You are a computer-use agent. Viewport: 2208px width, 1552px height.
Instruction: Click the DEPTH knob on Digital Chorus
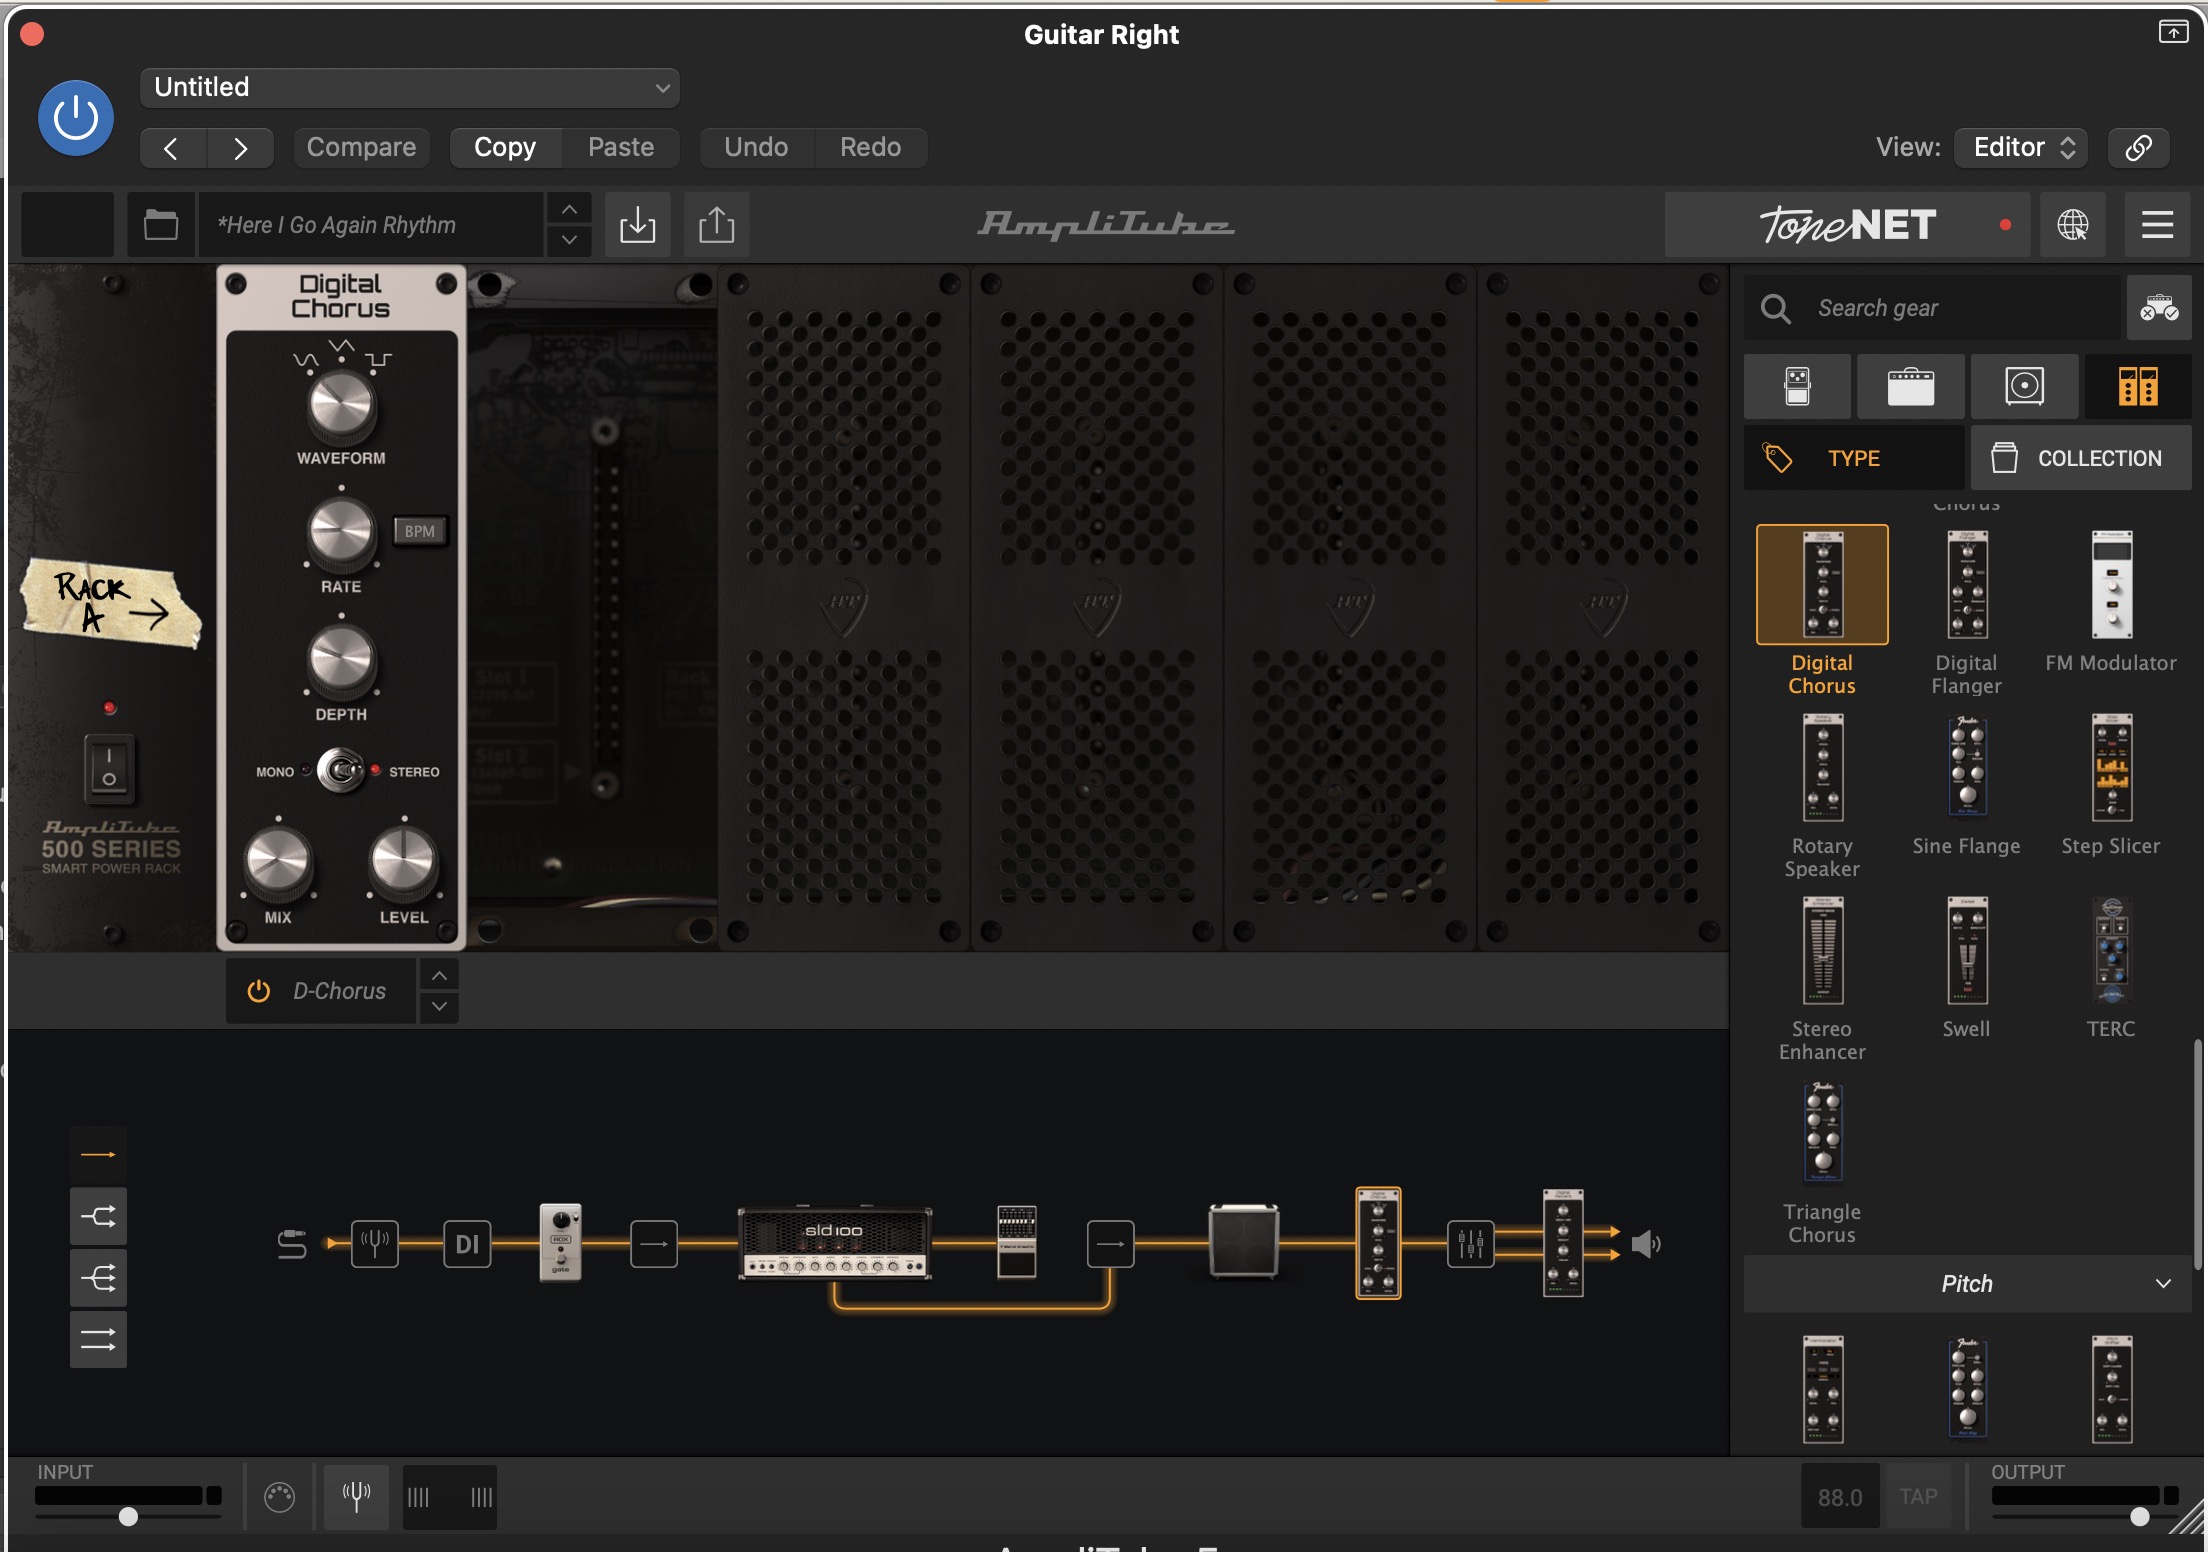341,661
